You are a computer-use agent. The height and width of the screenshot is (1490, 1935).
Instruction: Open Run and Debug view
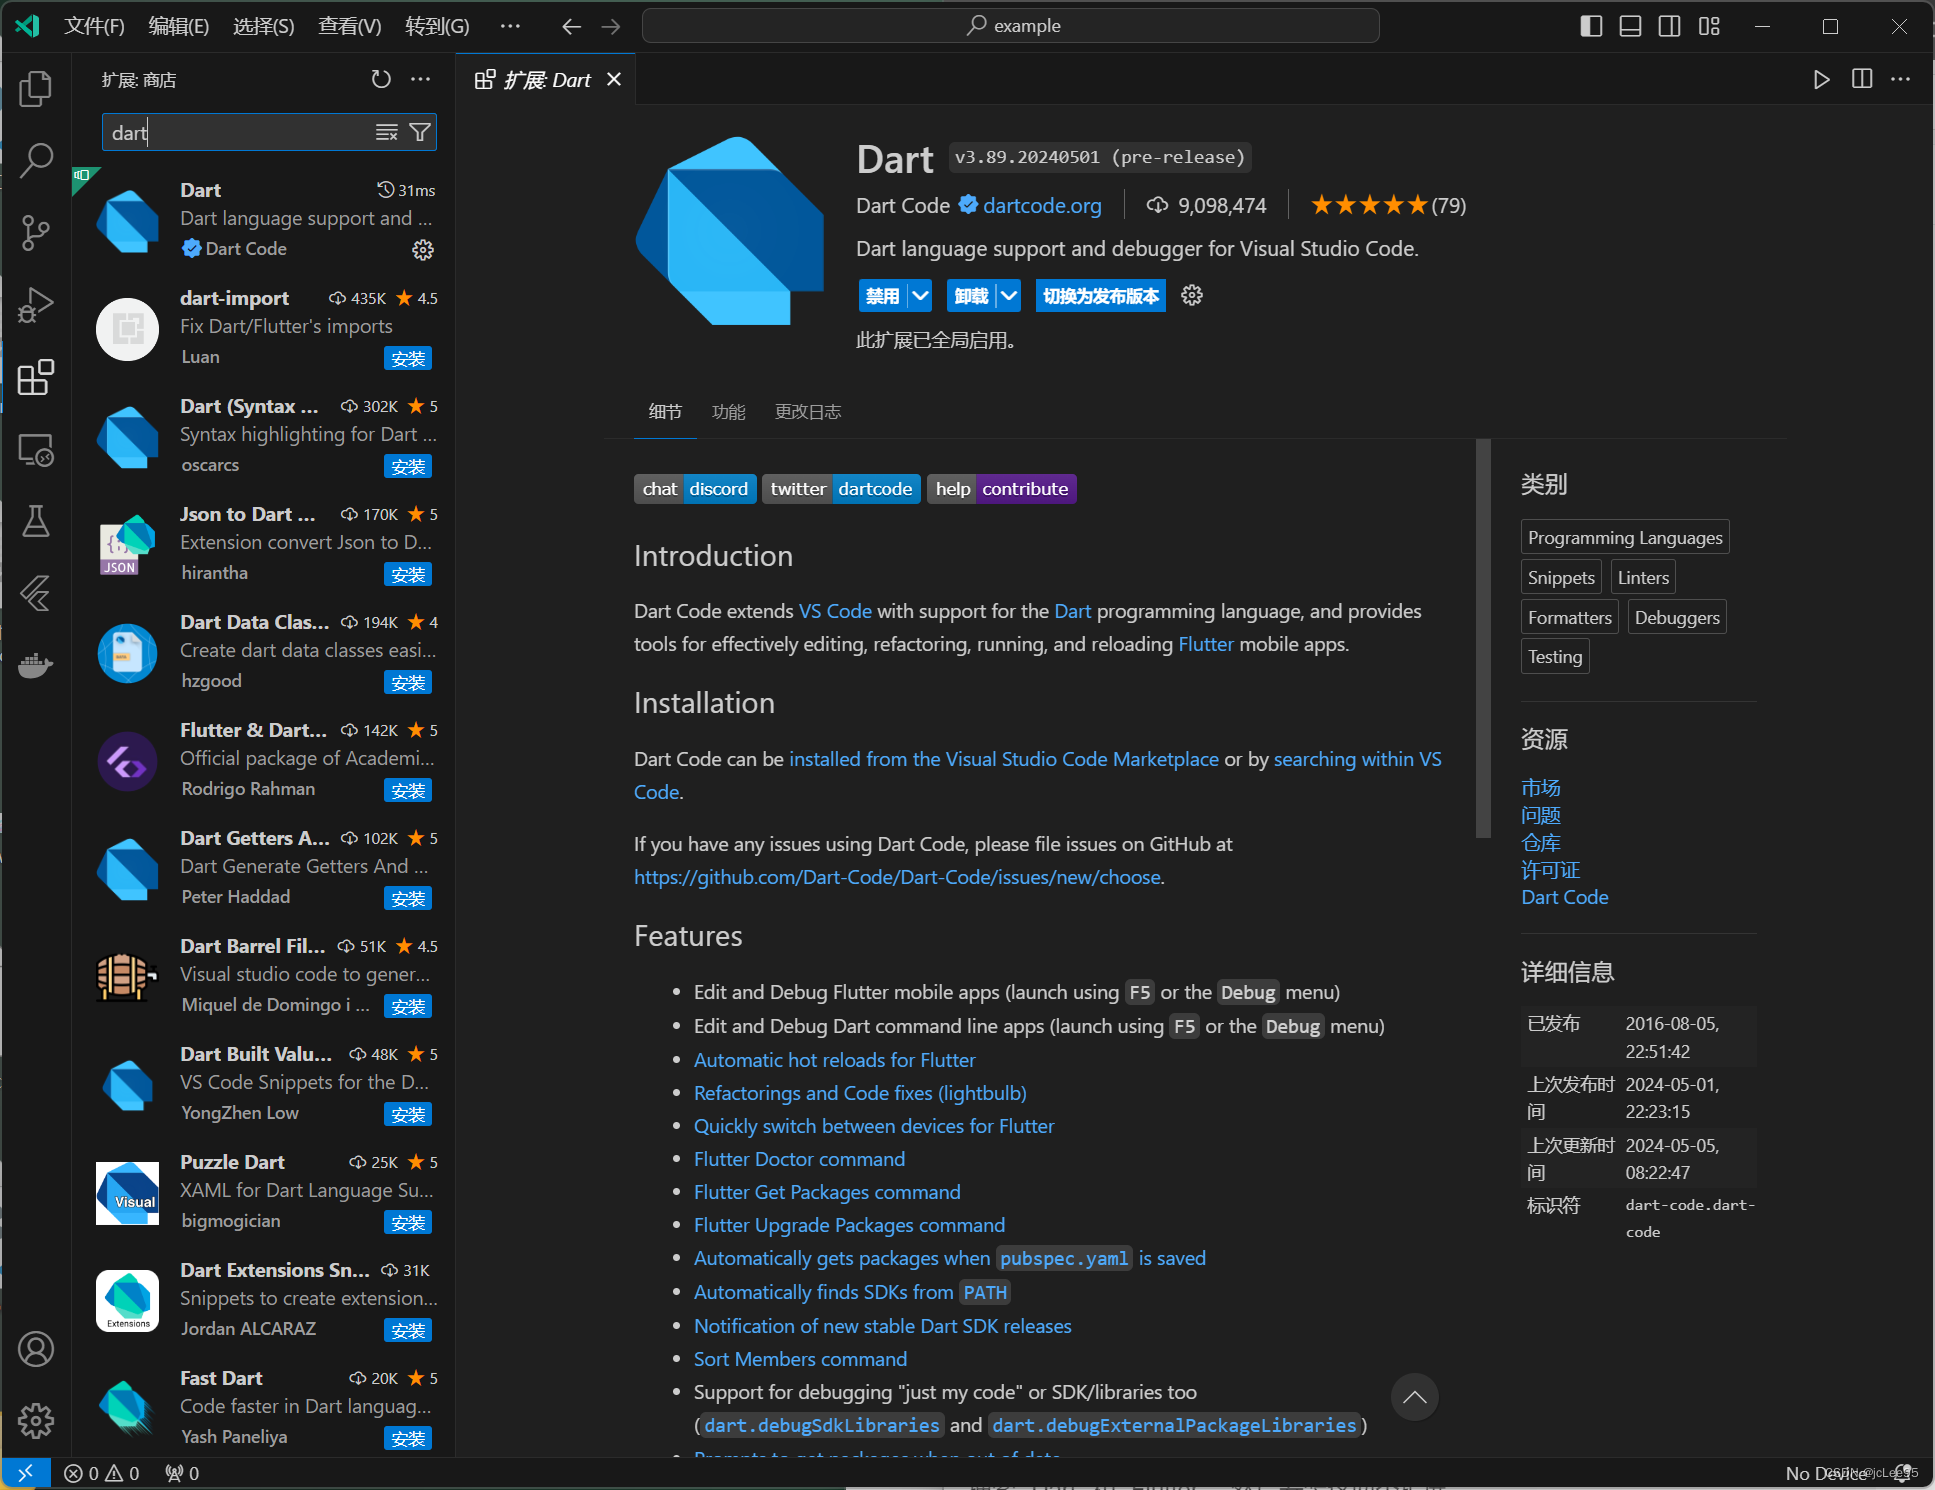[x=36, y=305]
